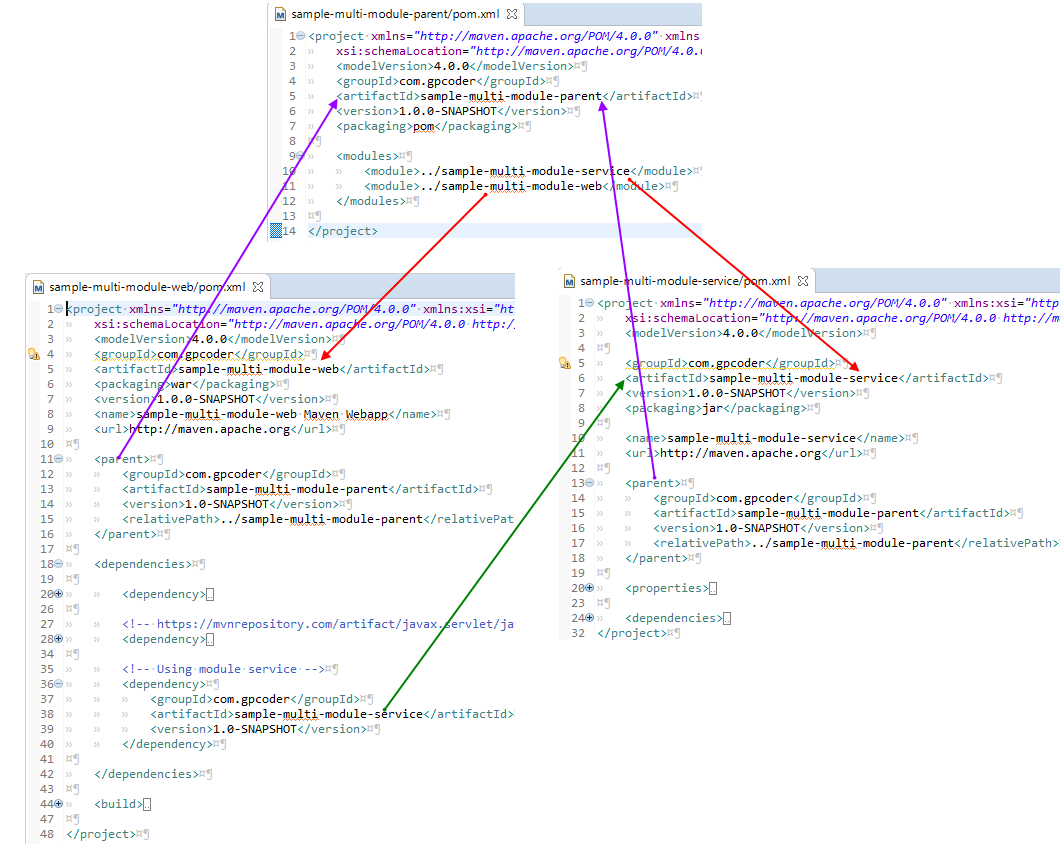Screen dimensions: 1060x849
Task: Click warning marker on service pom groupId line
Action: click(564, 363)
